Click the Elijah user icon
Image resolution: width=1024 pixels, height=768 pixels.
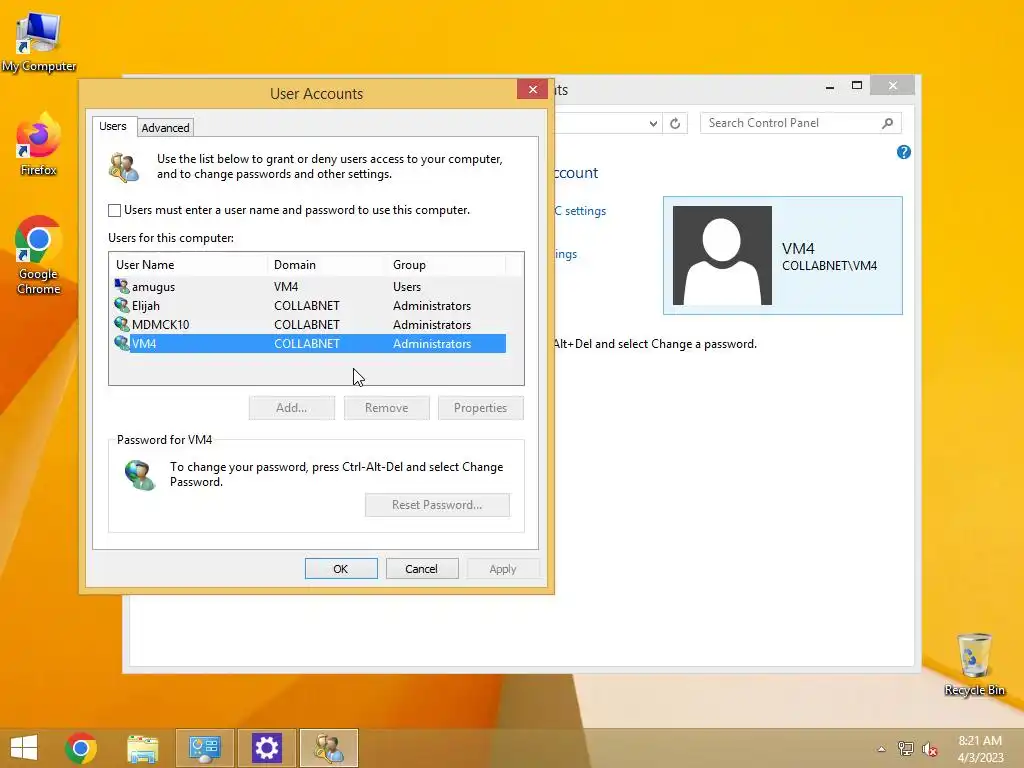121,305
